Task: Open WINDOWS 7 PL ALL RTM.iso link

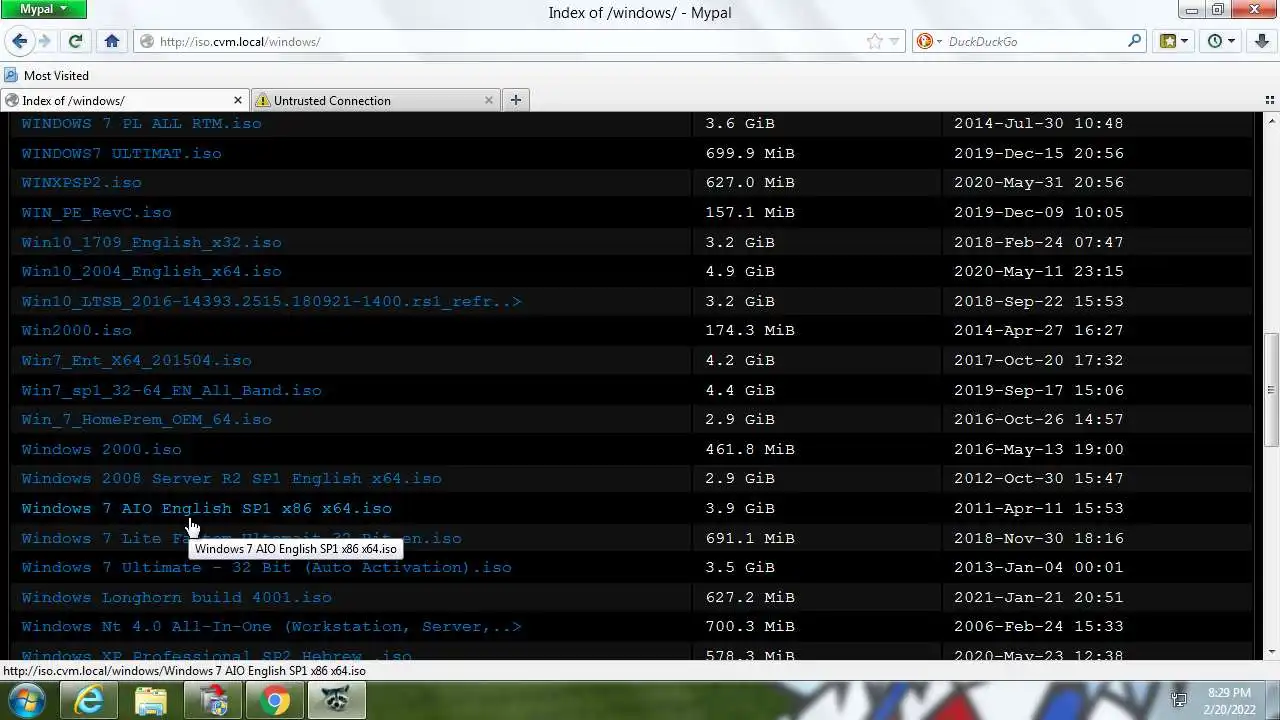Action: coord(142,124)
